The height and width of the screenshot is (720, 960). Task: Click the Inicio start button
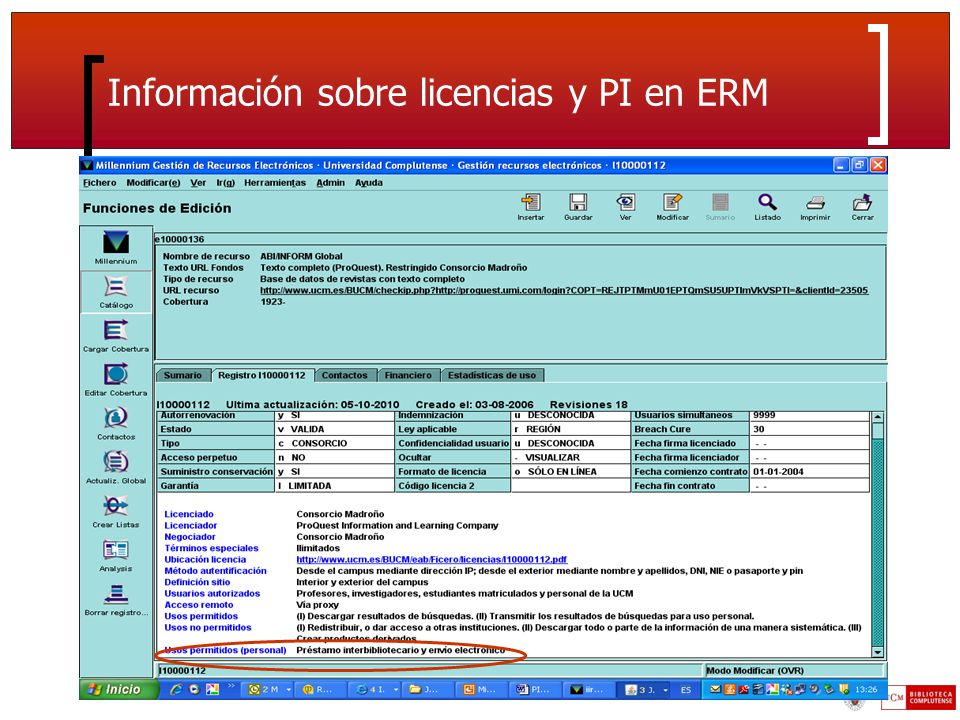click(118, 689)
